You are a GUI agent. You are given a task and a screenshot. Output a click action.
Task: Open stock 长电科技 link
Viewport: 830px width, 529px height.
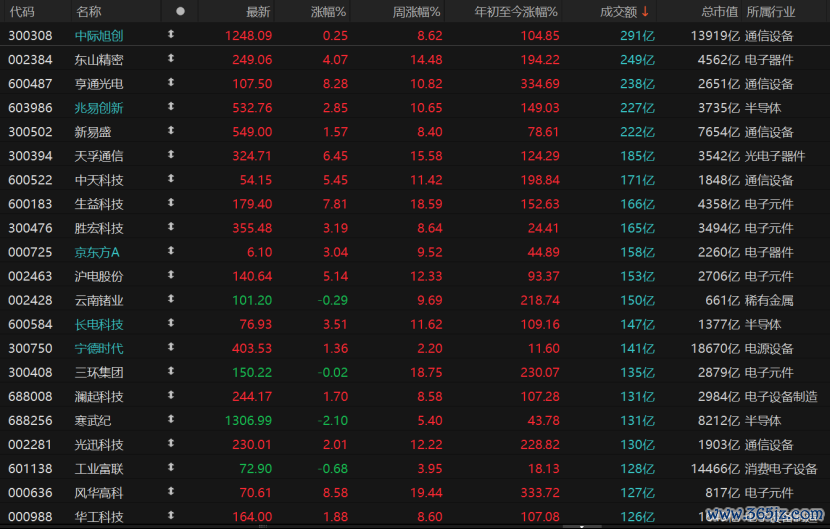(x=99, y=325)
